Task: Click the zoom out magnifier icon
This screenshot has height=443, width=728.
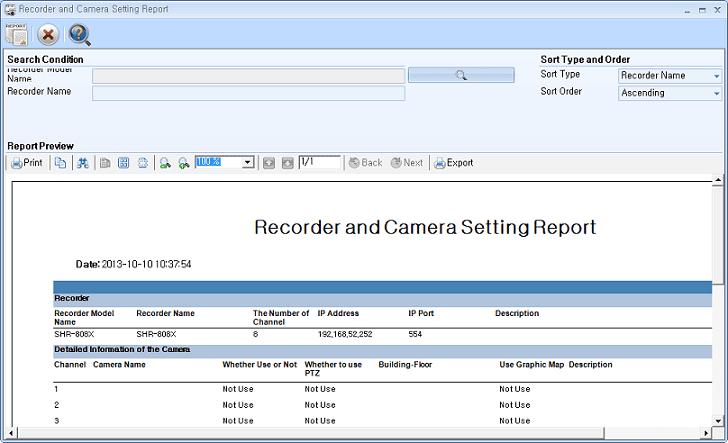Action: pyautogui.click(x=165, y=163)
